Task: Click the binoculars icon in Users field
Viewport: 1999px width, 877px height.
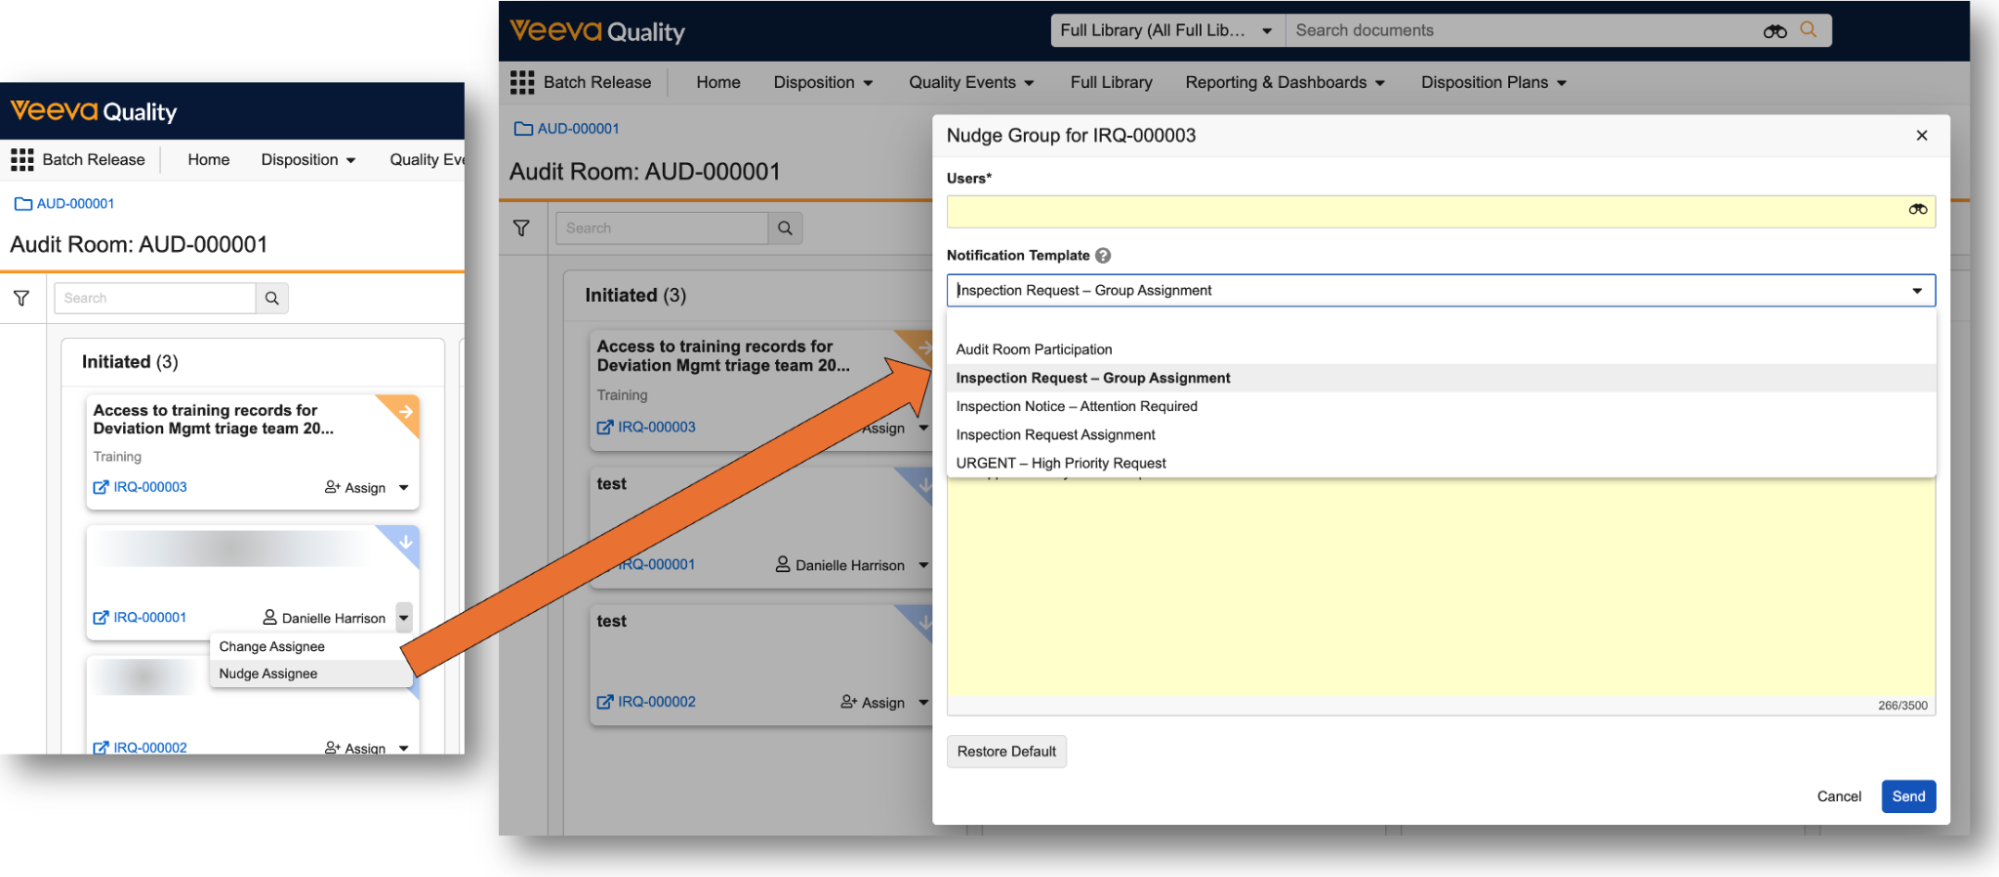Action: point(1917,210)
